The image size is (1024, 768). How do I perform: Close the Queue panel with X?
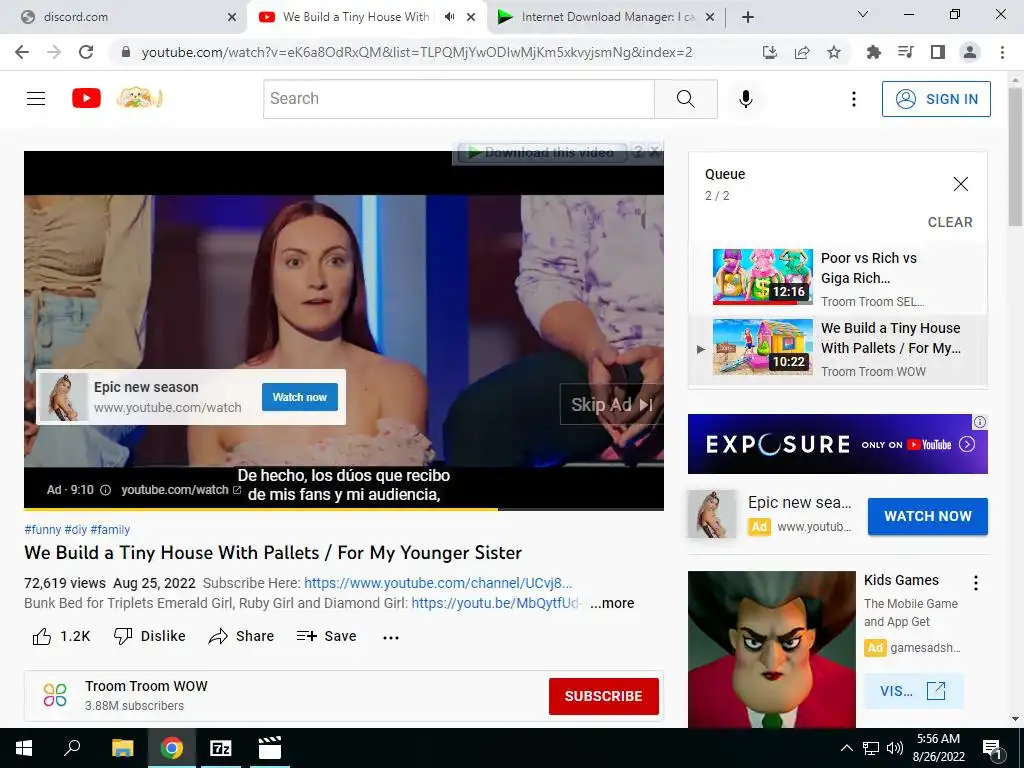[961, 184]
